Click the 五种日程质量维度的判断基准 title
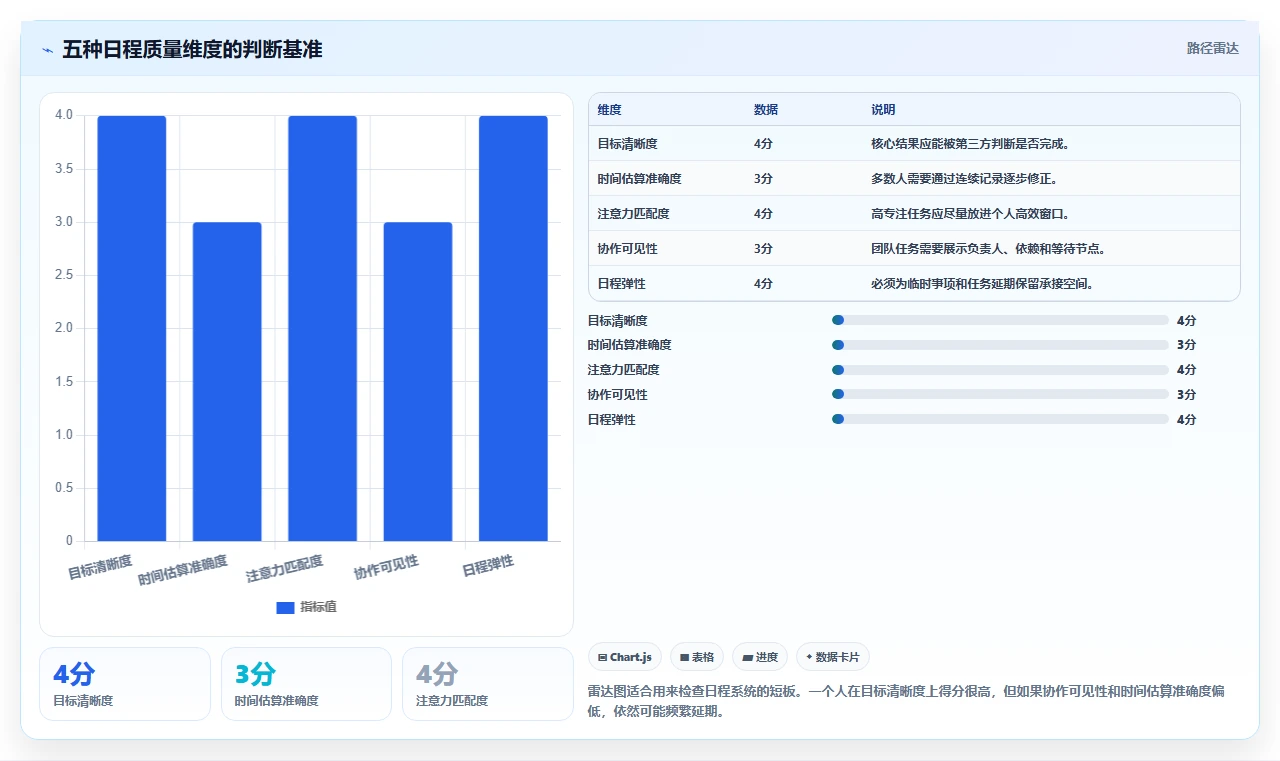The image size is (1280, 761). [192, 49]
